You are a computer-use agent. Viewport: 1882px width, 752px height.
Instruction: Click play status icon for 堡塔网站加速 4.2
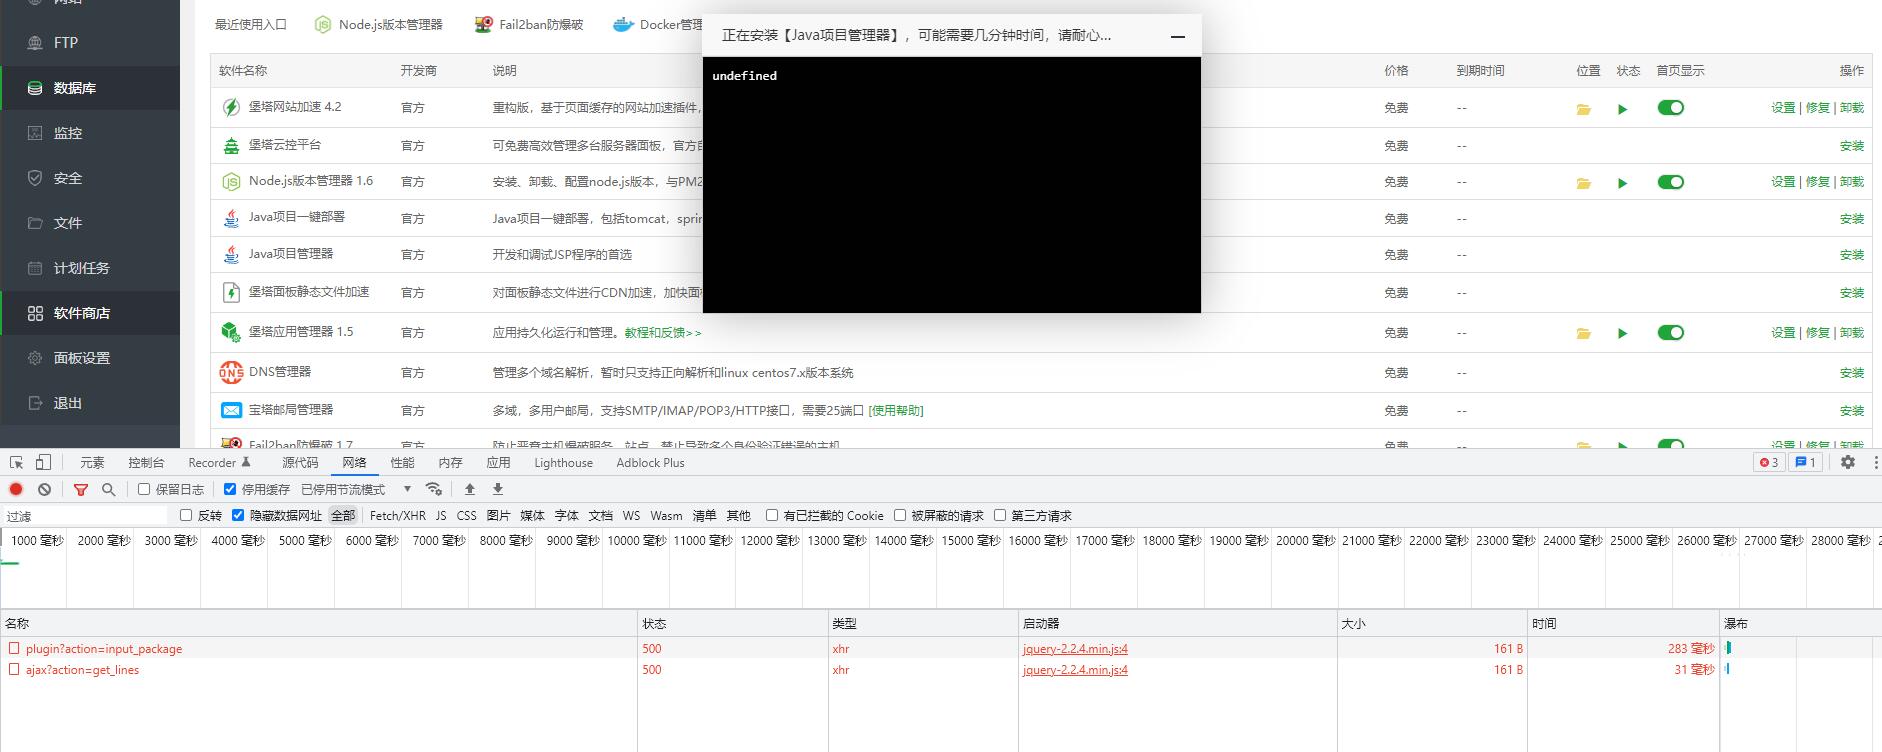point(1622,109)
